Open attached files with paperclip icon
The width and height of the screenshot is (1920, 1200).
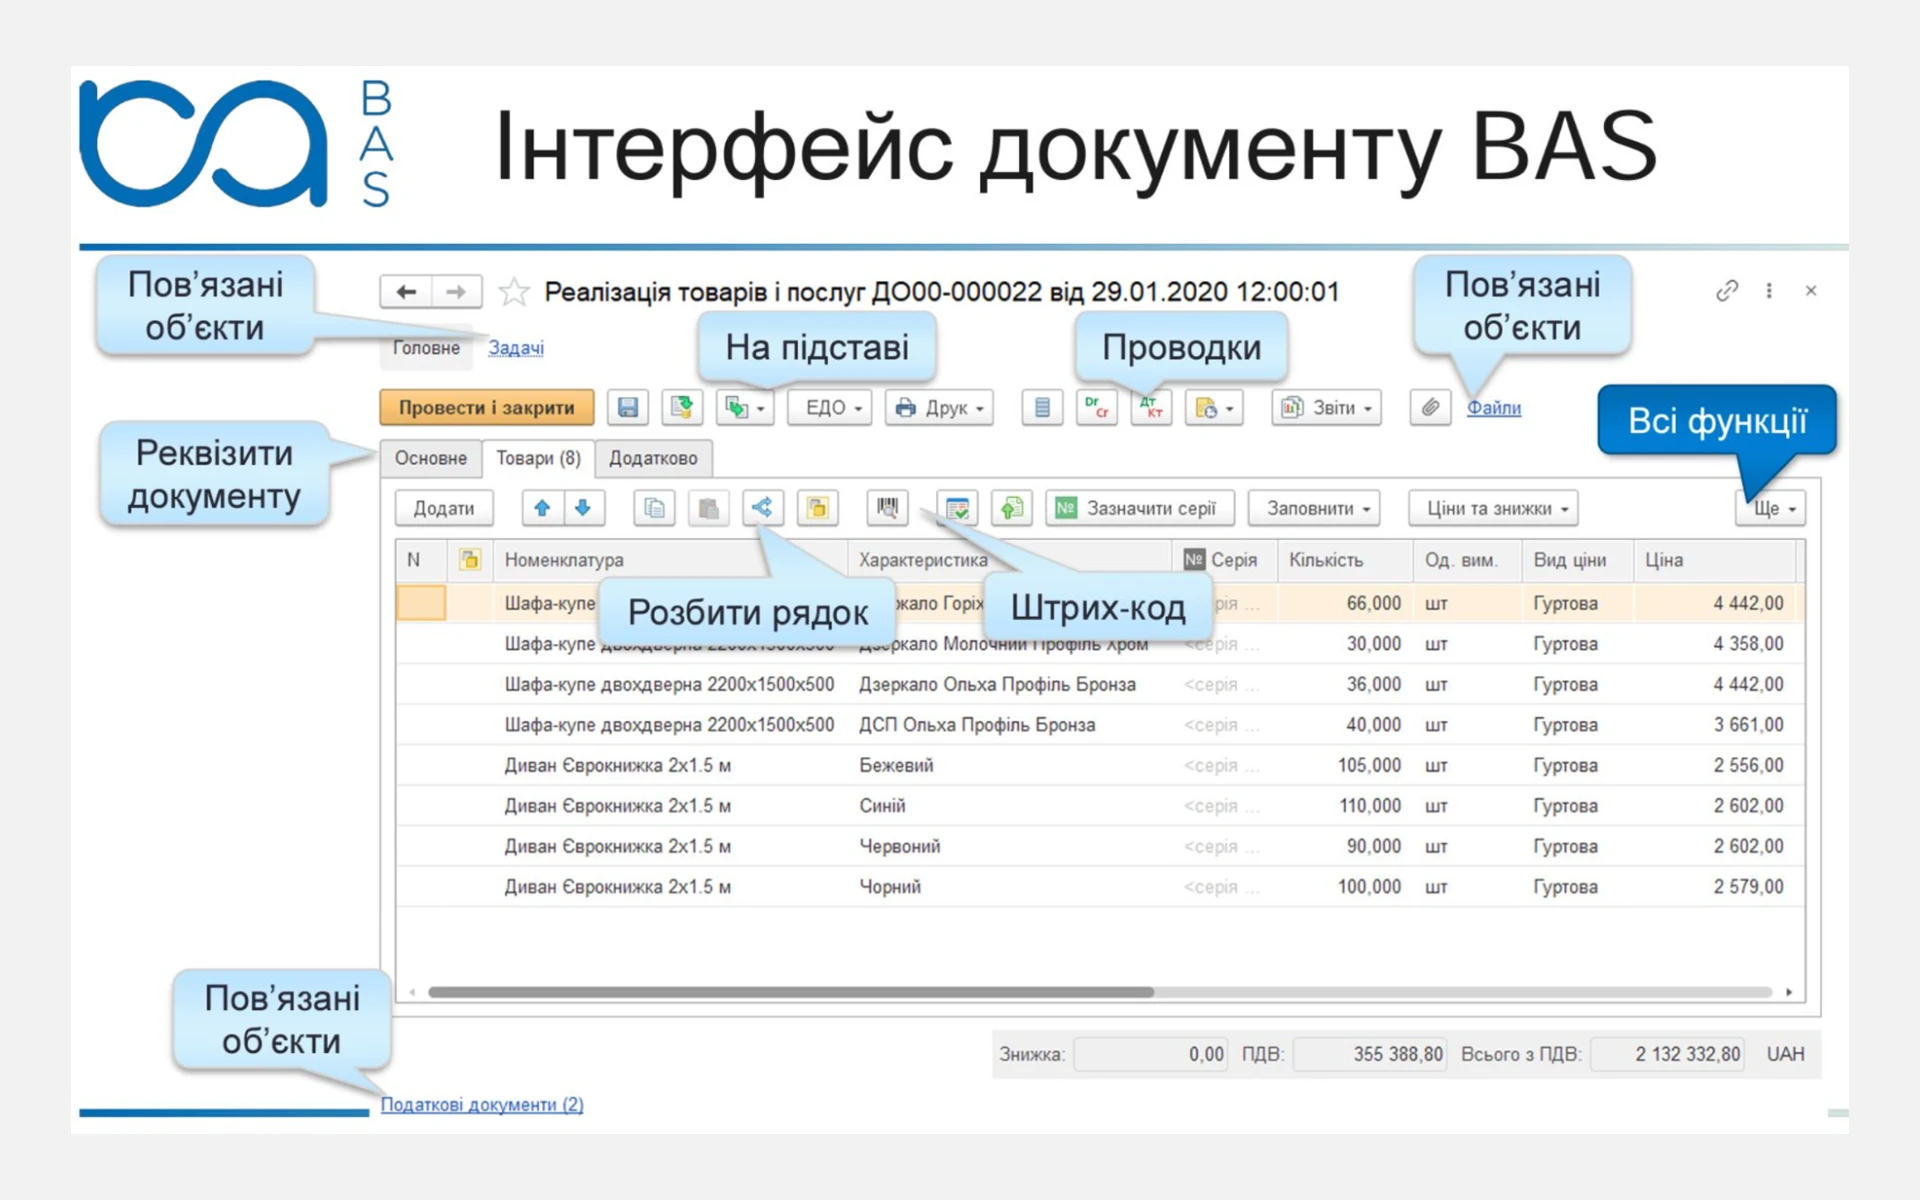pyautogui.click(x=1430, y=407)
